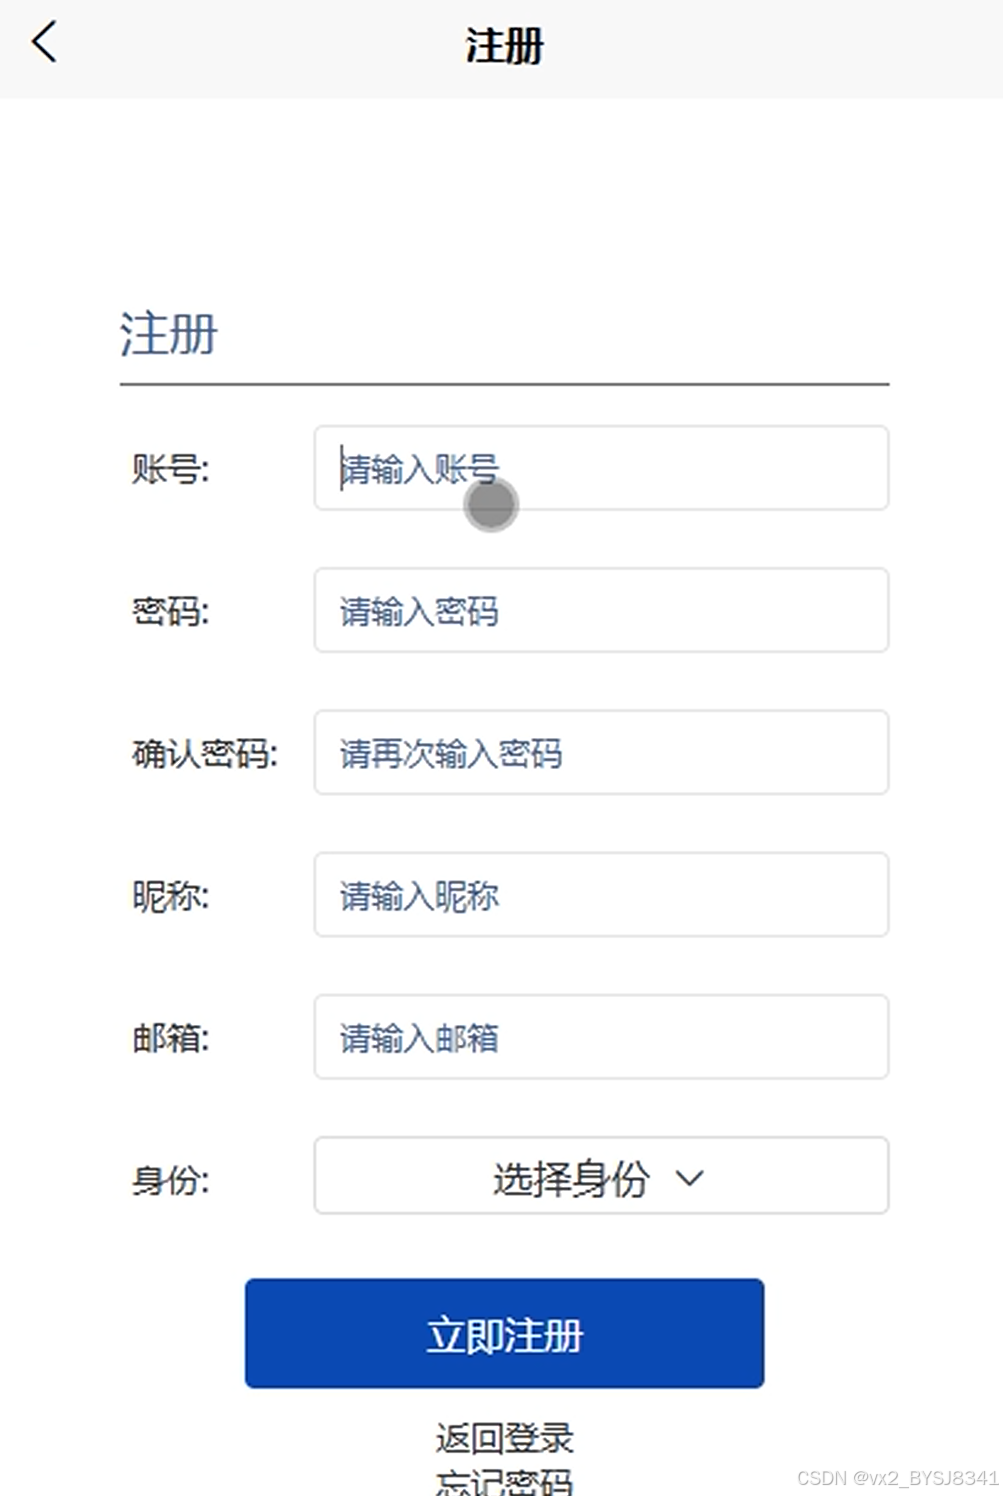The image size is (1003, 1496).
Task: Click the 注册 title in top bar
Action: pyautogui.click(x=504, y=46)
